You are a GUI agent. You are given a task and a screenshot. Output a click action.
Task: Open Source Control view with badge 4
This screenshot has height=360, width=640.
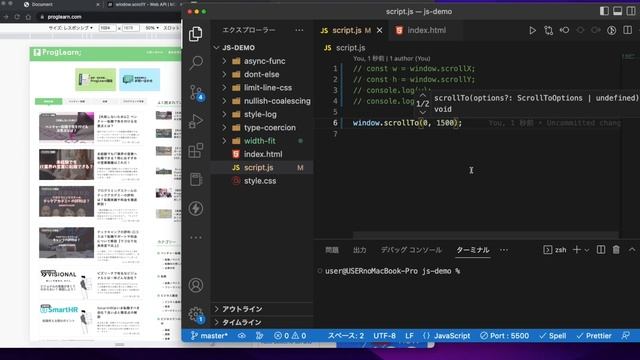[196, 92]
